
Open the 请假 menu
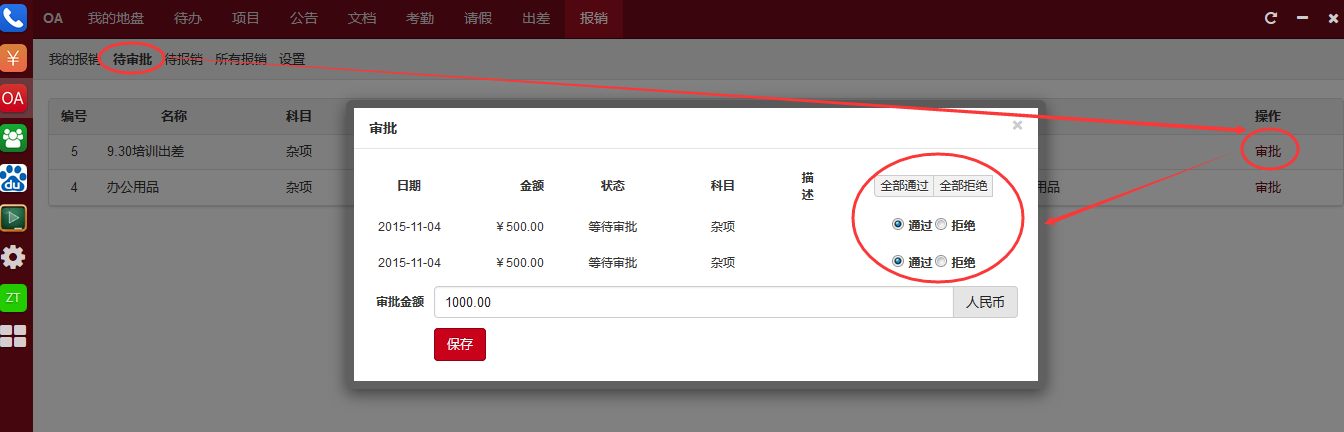(x=478, y=18)
